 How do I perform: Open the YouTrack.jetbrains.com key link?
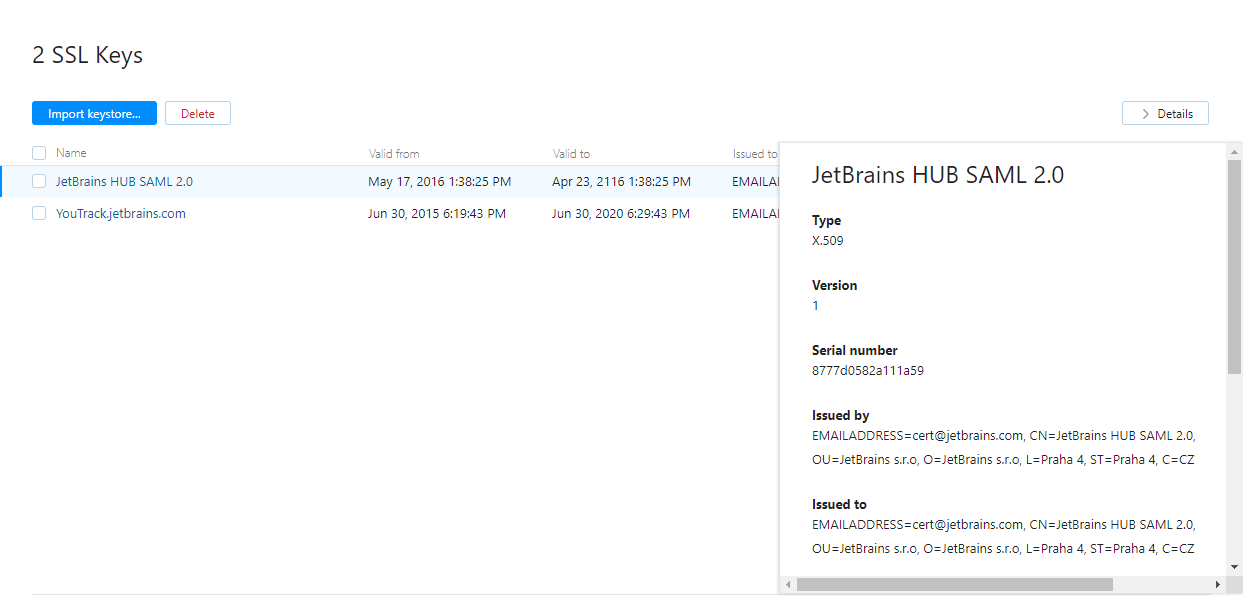pyautogui.click(x=121, y=213)
